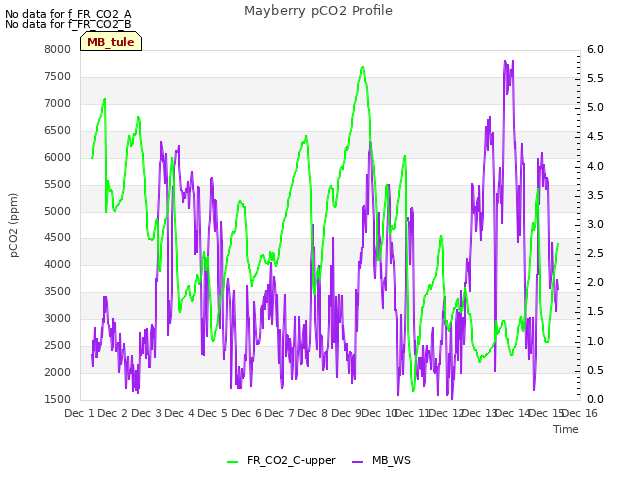Image resolution: width=640 pixels, height=480 pixels.
Task: Click the 5500 left-axis value
Action: [x=58, y=184]
